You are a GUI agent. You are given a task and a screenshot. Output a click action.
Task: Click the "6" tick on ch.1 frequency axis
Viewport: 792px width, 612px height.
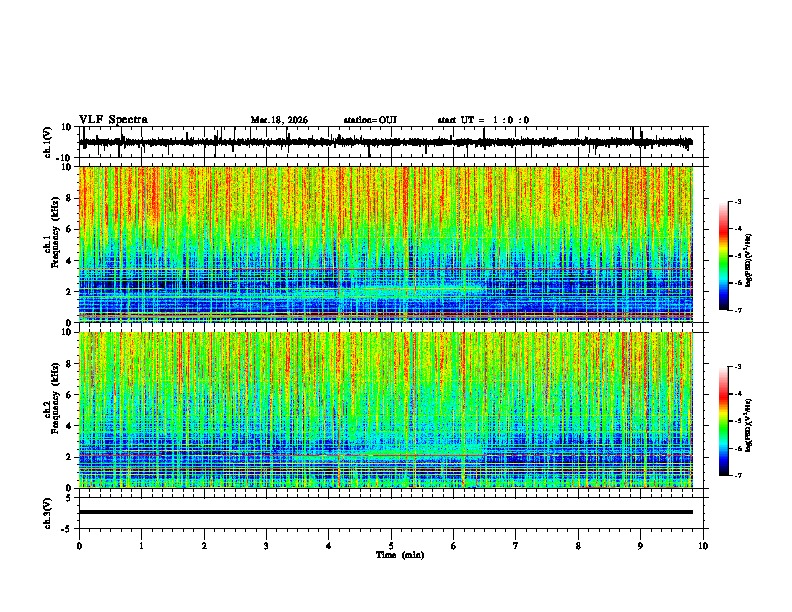pyautogui.click(x=70, y=230)
